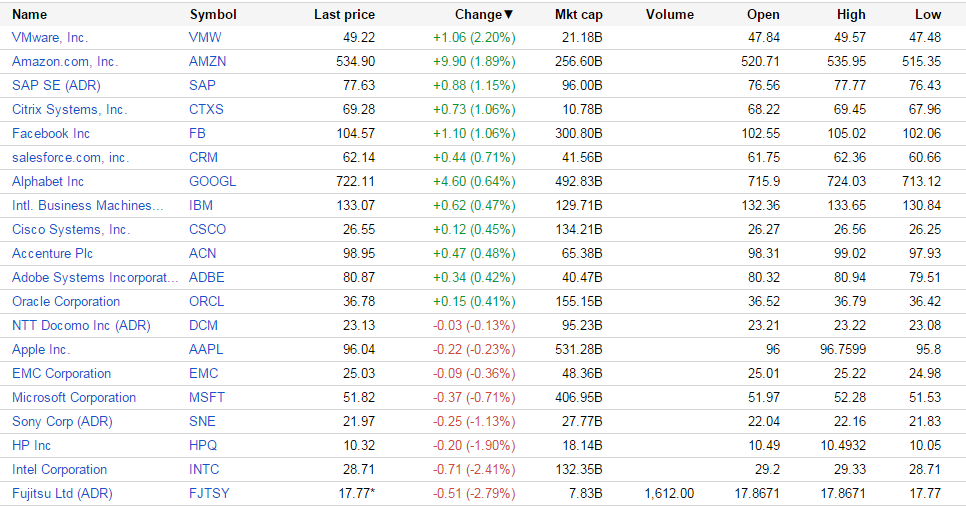Sort table by Change column arrow
Viewport: 966px width, 507px height.
coord(508,15)
